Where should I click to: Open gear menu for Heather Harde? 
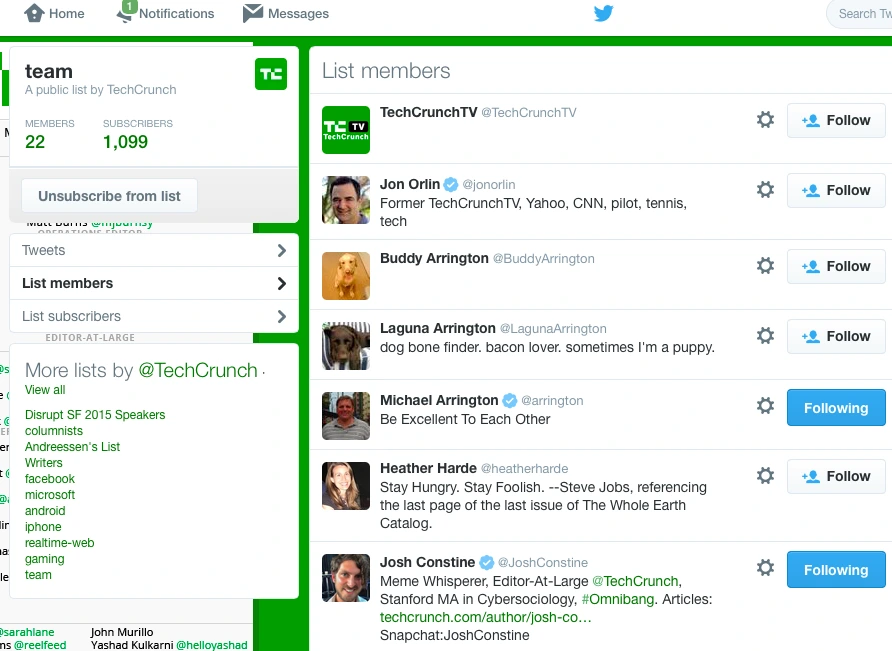765,476
